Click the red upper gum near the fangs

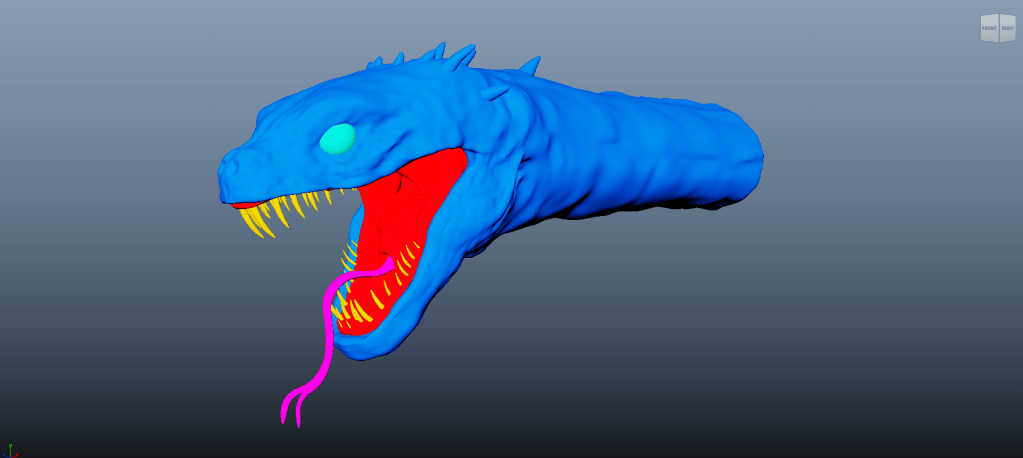click(x=243, y=206)
